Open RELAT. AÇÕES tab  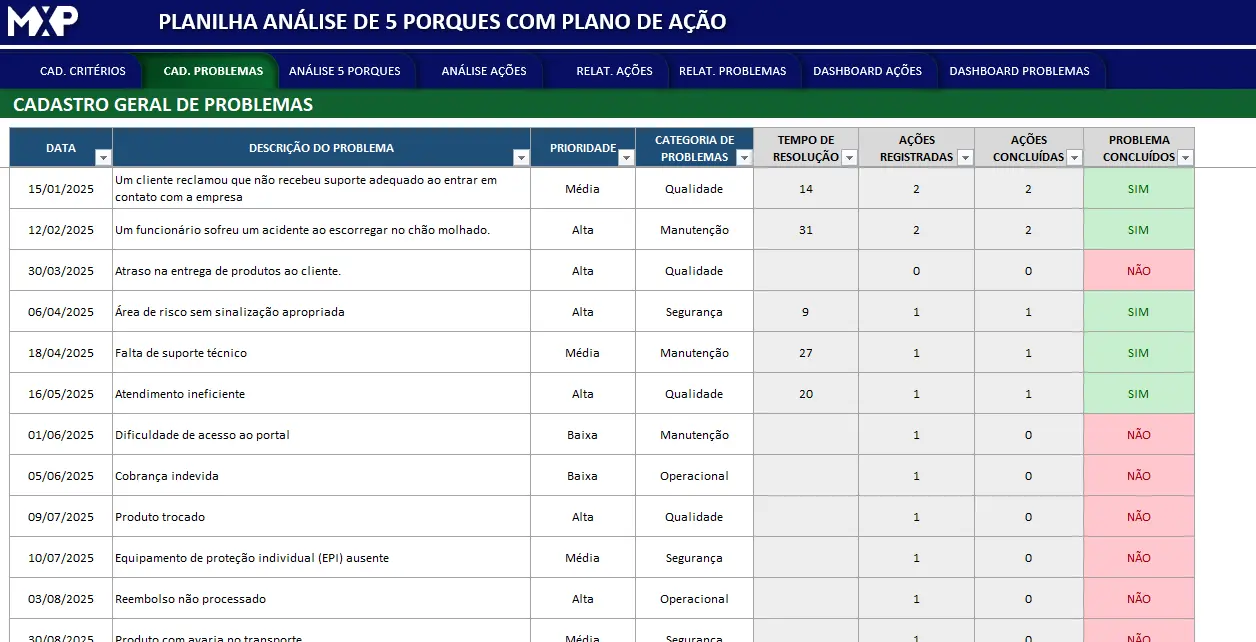[x=614, y=71]
